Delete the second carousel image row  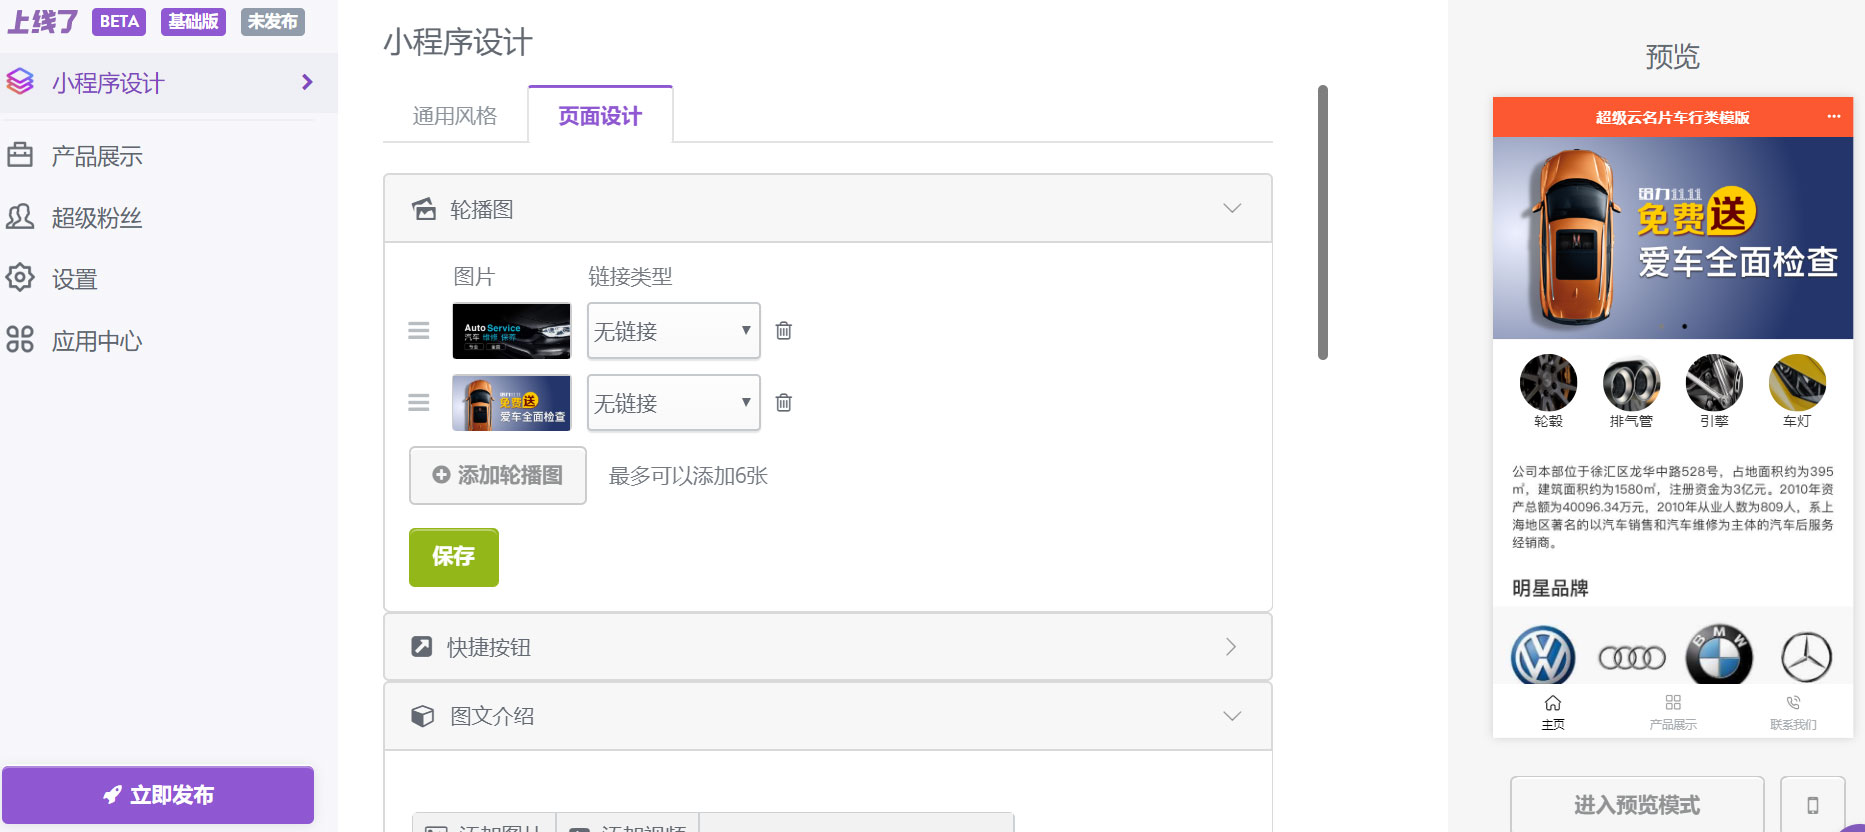784,403
